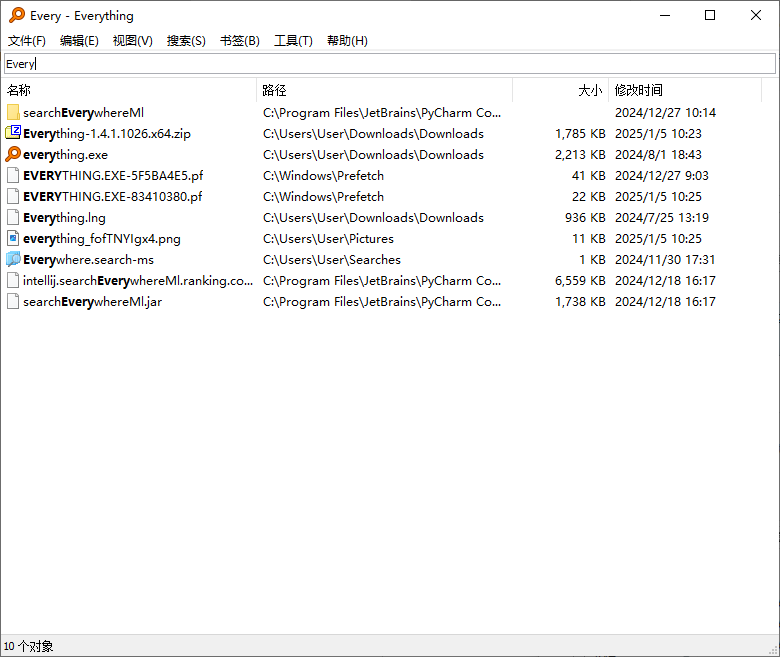Screen dimensions: 780x657
Task: Select the searchEverywhereMl.jar file name
Action: click(x=93, y=301)
